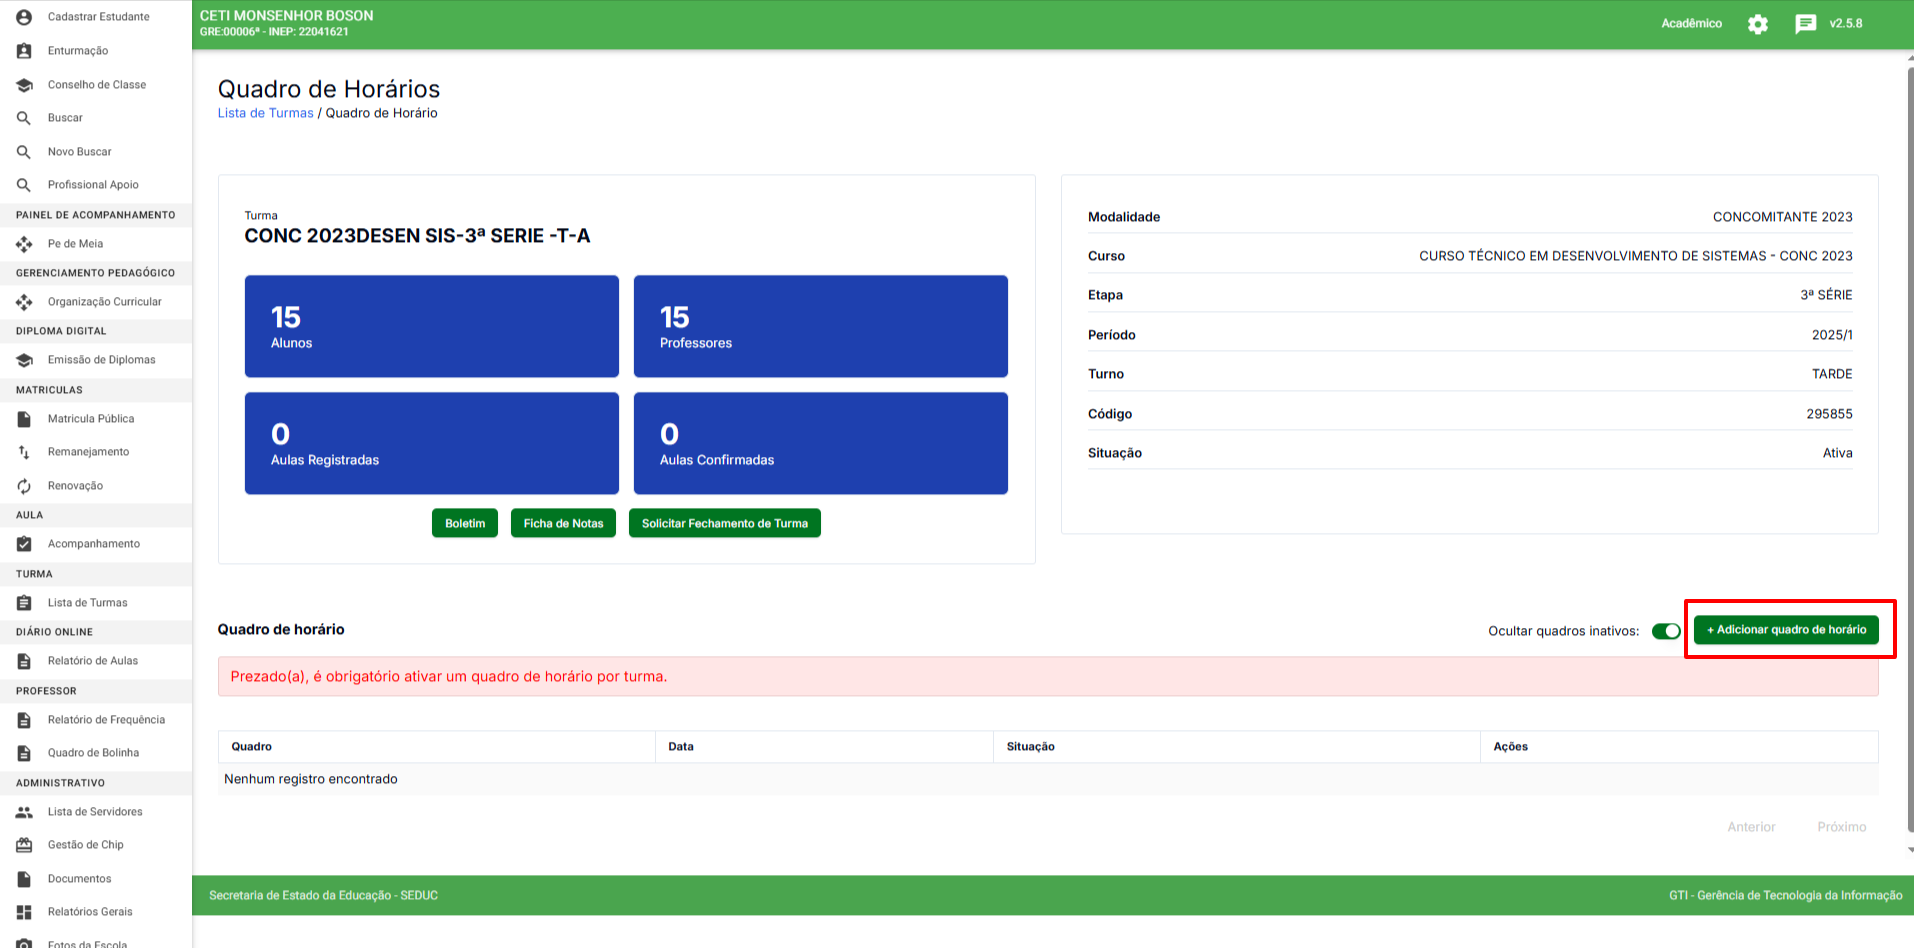Click the Conselho de Classe graduation cap icon

coord(24,85)
